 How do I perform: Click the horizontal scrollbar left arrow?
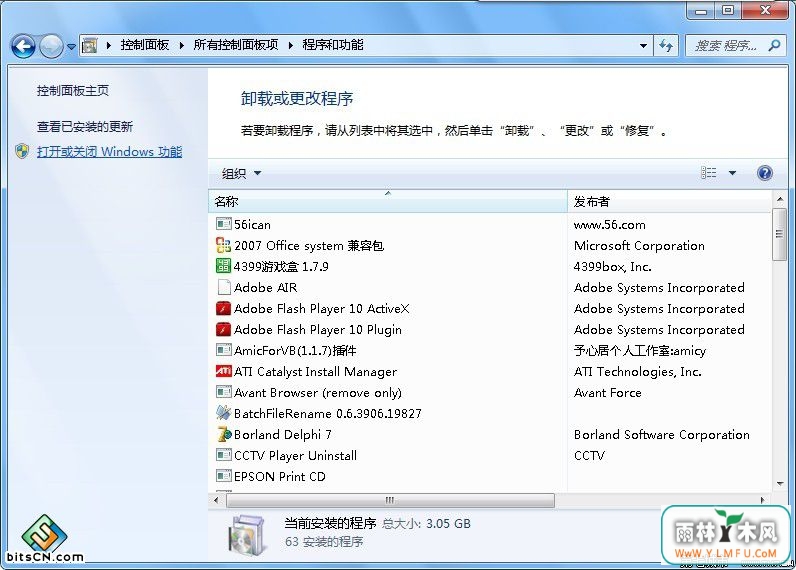[217, 500]
